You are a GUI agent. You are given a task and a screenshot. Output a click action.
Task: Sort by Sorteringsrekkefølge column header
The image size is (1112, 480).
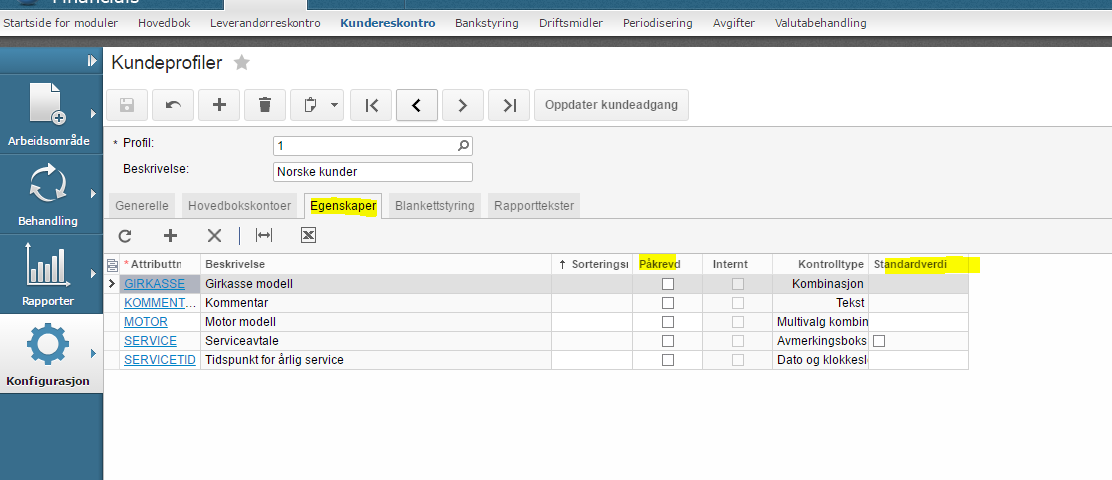592,264
